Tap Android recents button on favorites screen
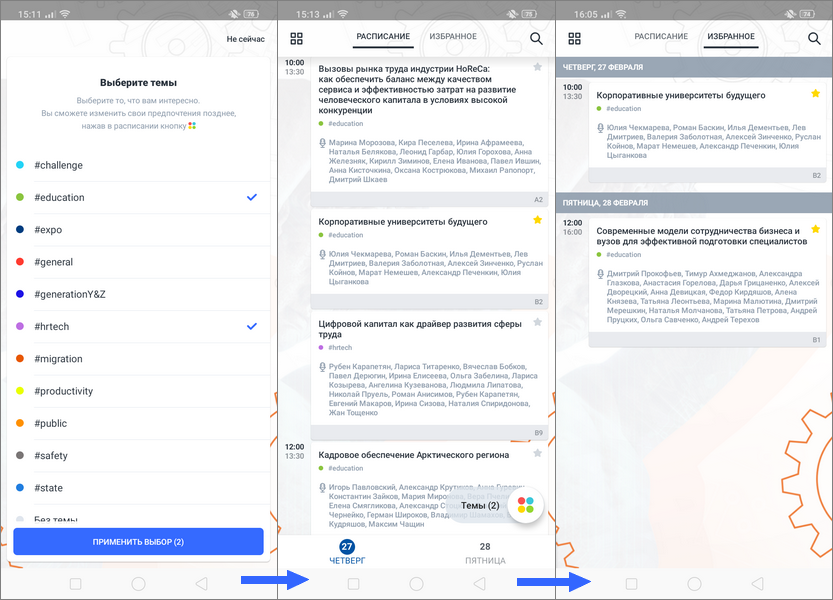Image resolution: width=833 pixels, height=600 pixels. (x=631, y=584)
